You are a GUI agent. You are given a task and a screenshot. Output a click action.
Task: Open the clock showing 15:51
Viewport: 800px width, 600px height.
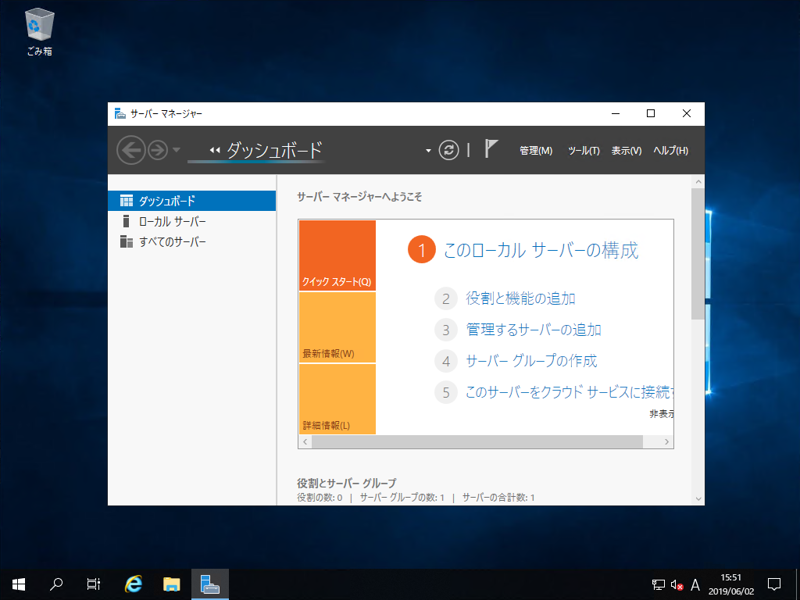click(731, 584)
